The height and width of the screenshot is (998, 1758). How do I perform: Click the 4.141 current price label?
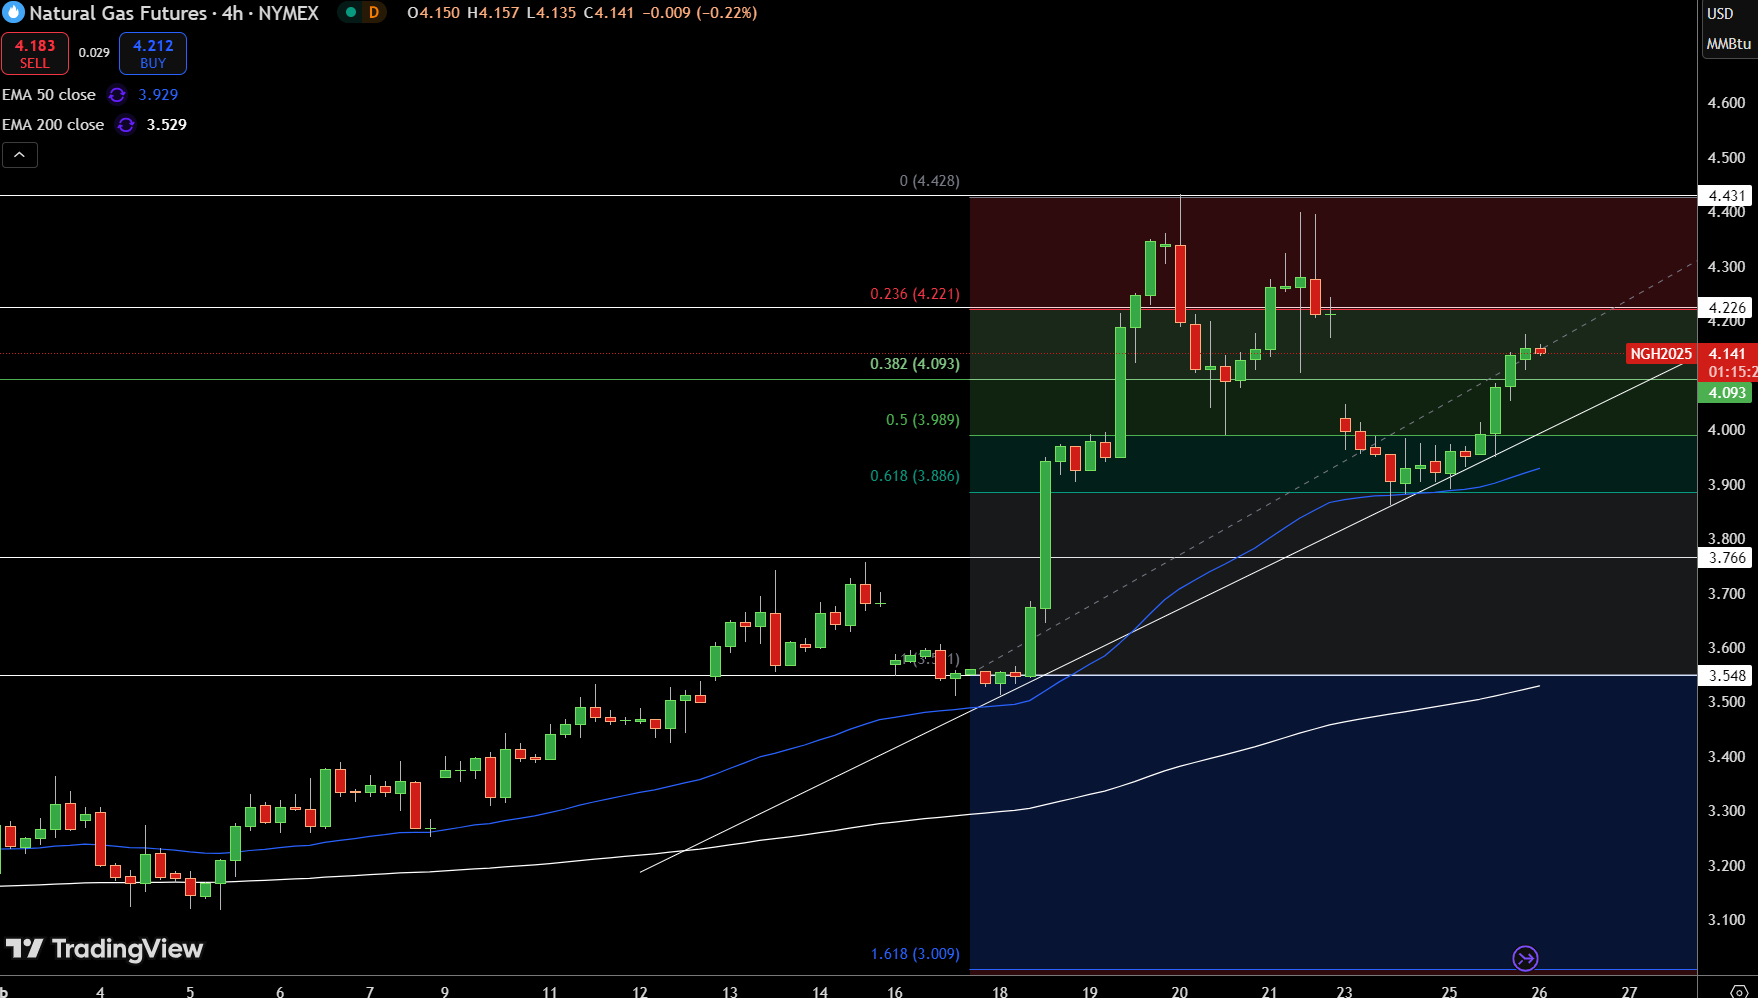(x=1727, y=354)
